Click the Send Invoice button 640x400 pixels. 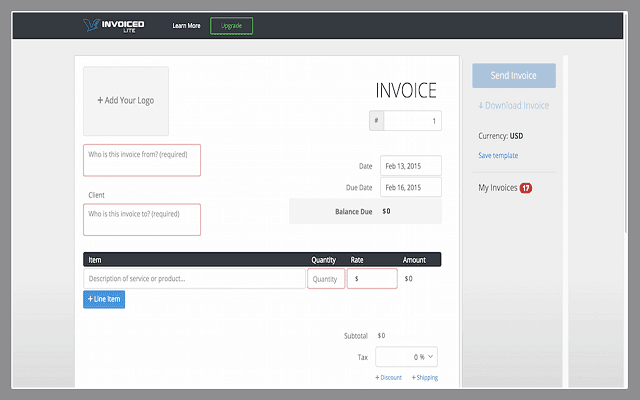[513, 76]
